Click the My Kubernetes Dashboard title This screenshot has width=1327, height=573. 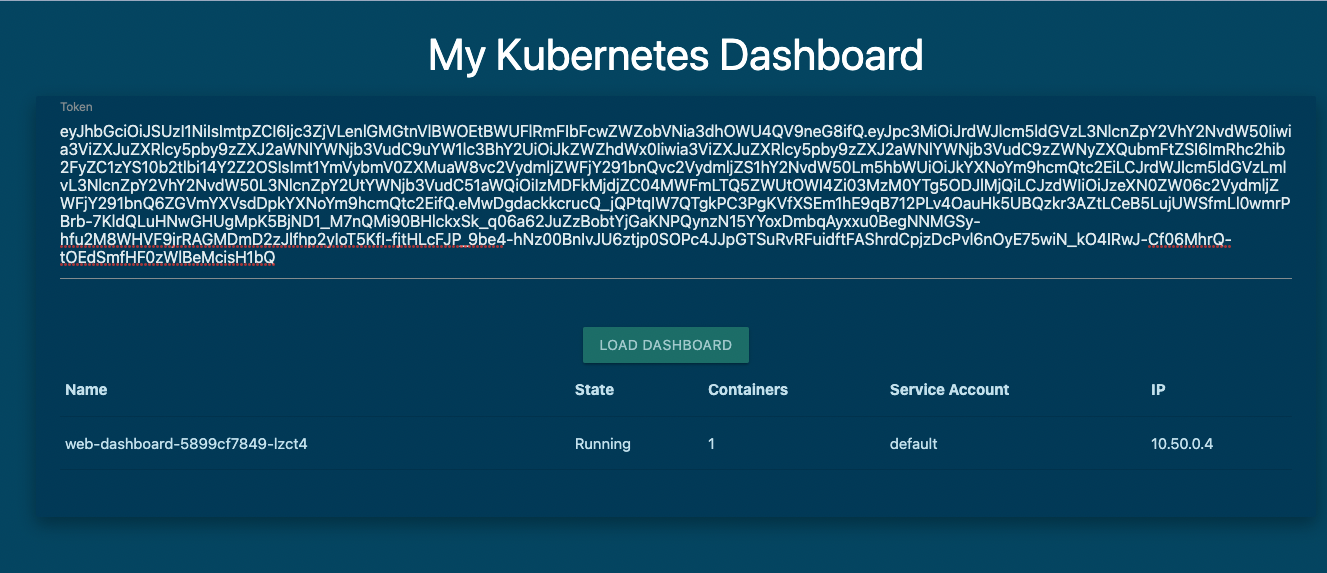[x=676, y=54]
